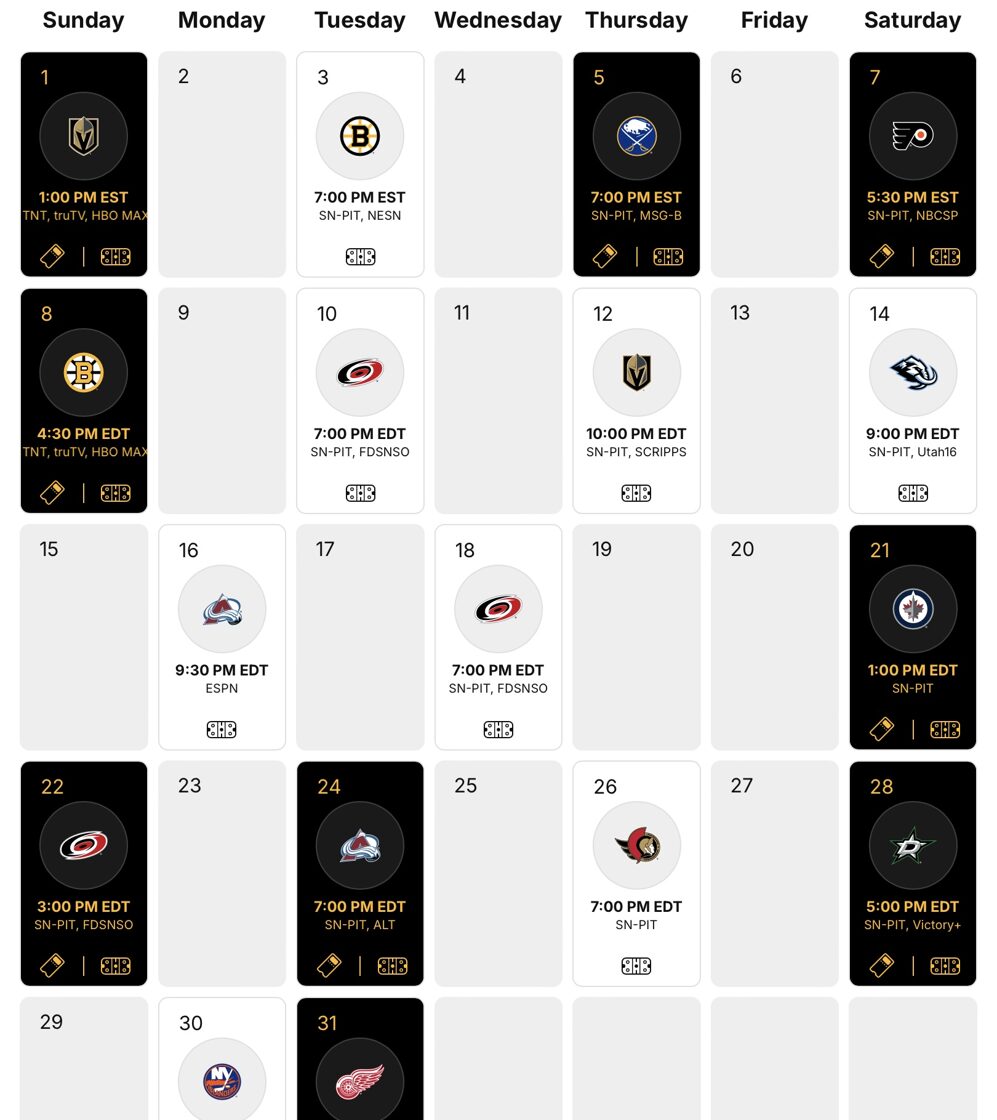997x1120 pixels.
Task: Click the Jets logo on day 21
Action: click(913, 609)
